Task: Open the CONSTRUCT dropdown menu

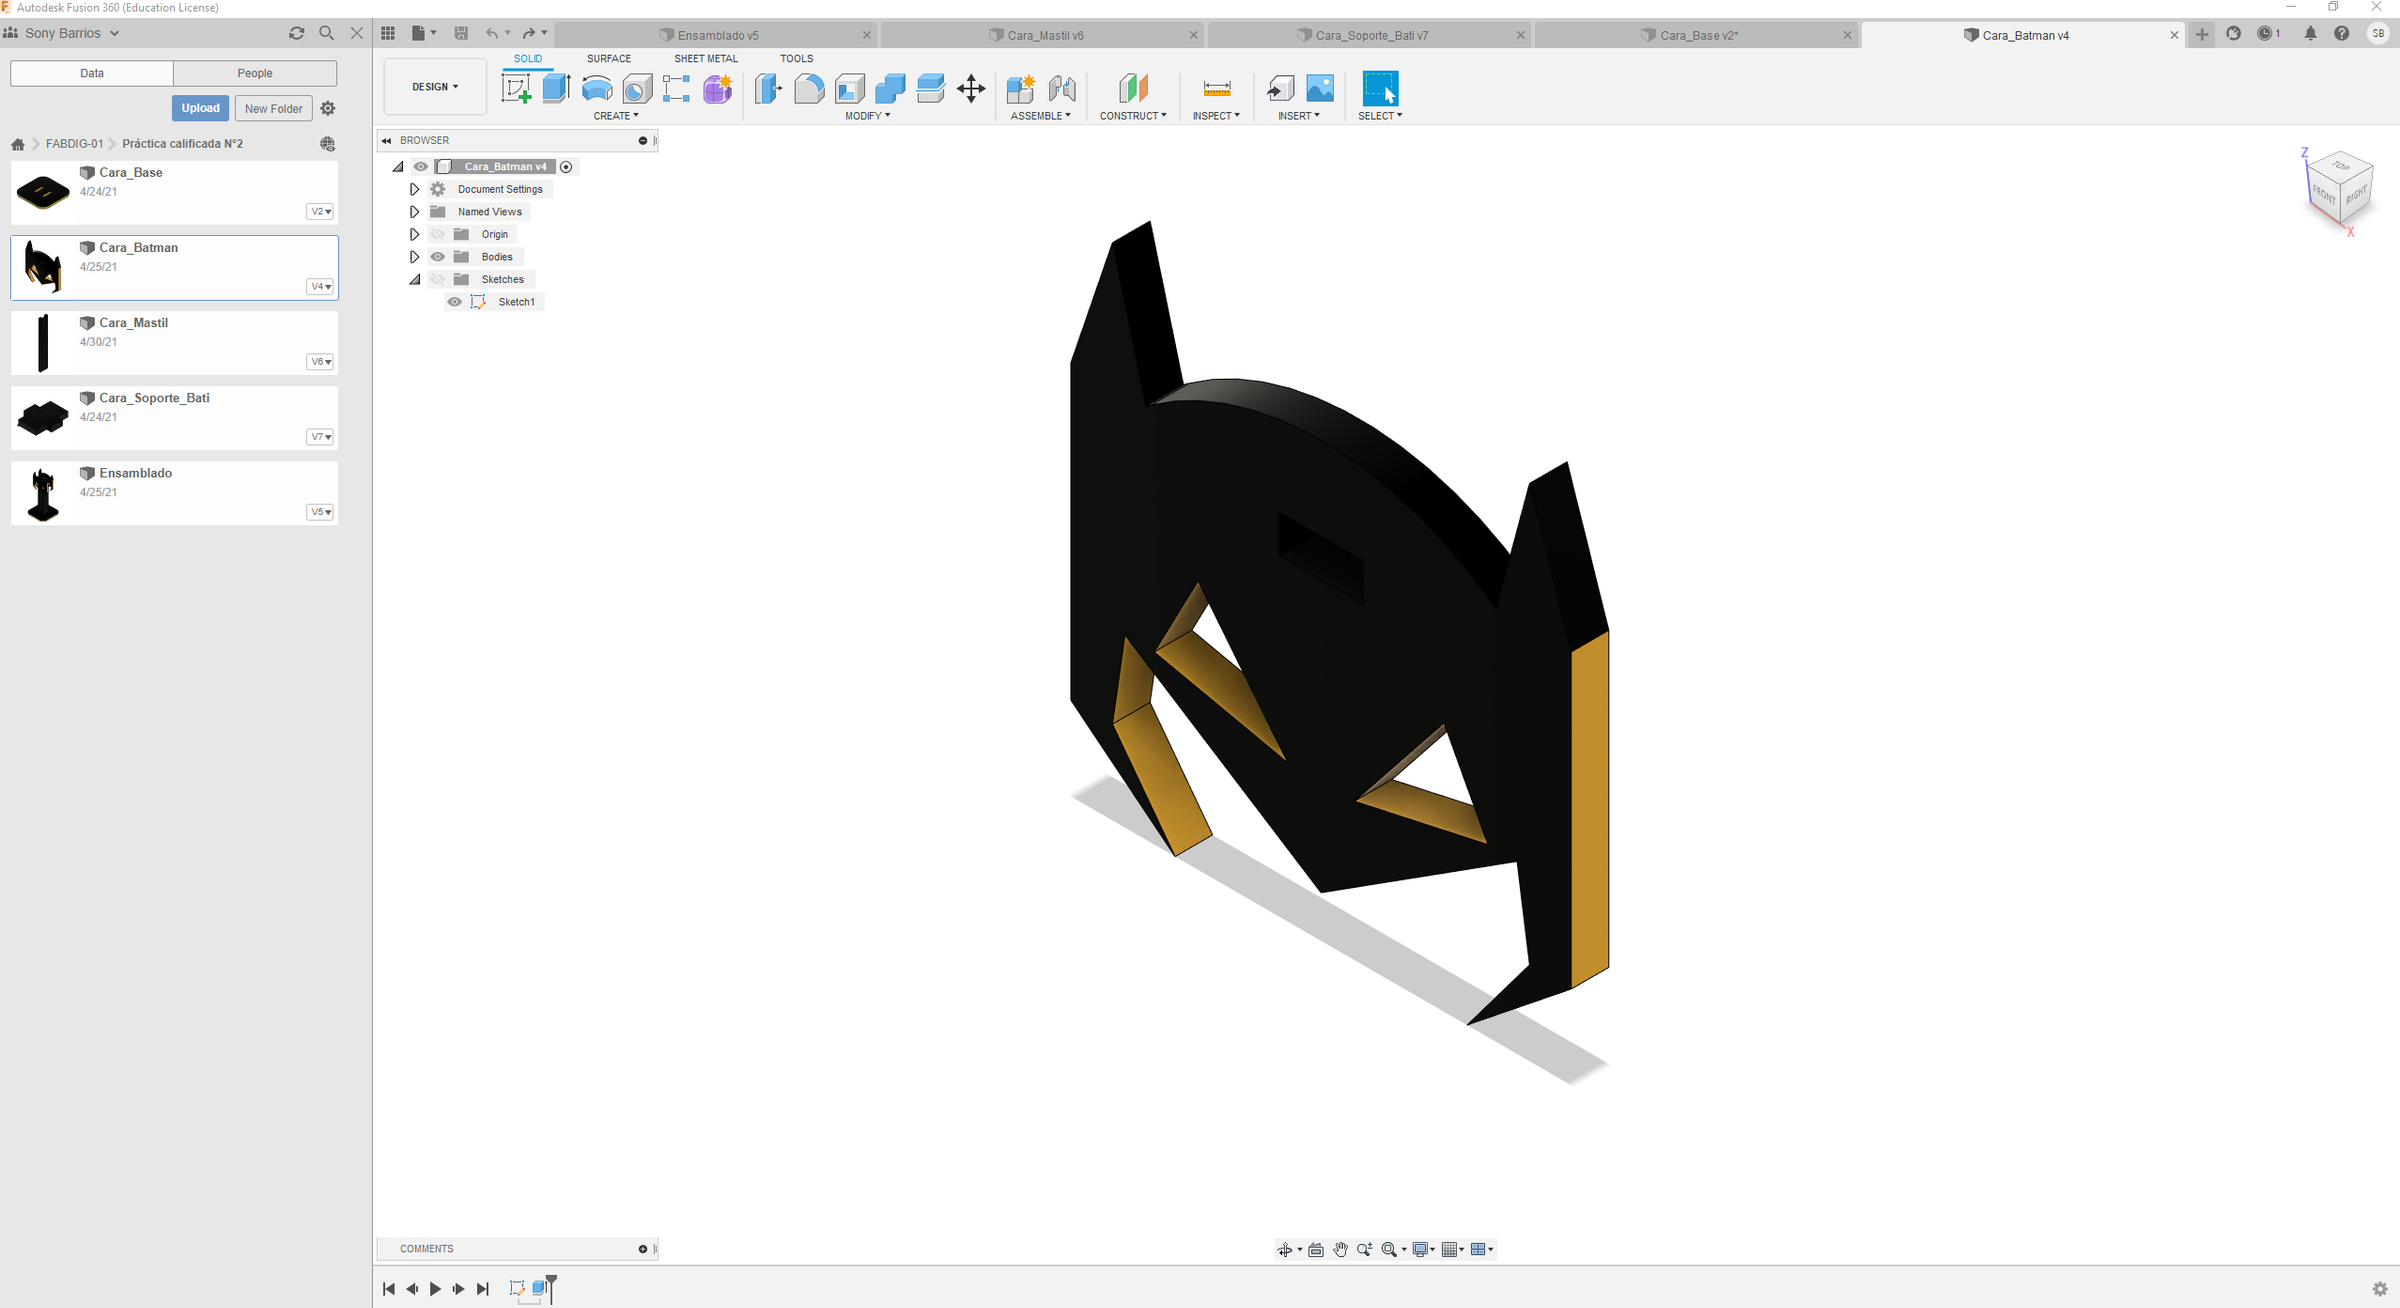Action: coord(1133,116)
